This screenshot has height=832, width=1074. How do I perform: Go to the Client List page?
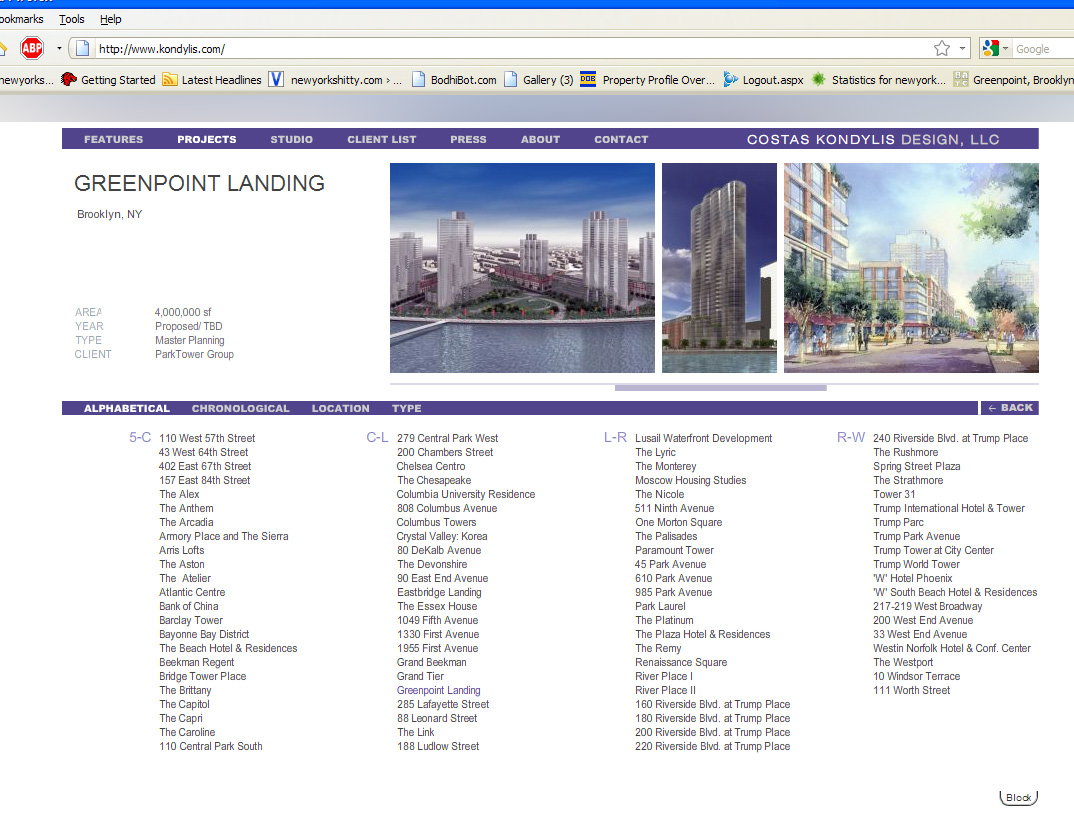381,139
